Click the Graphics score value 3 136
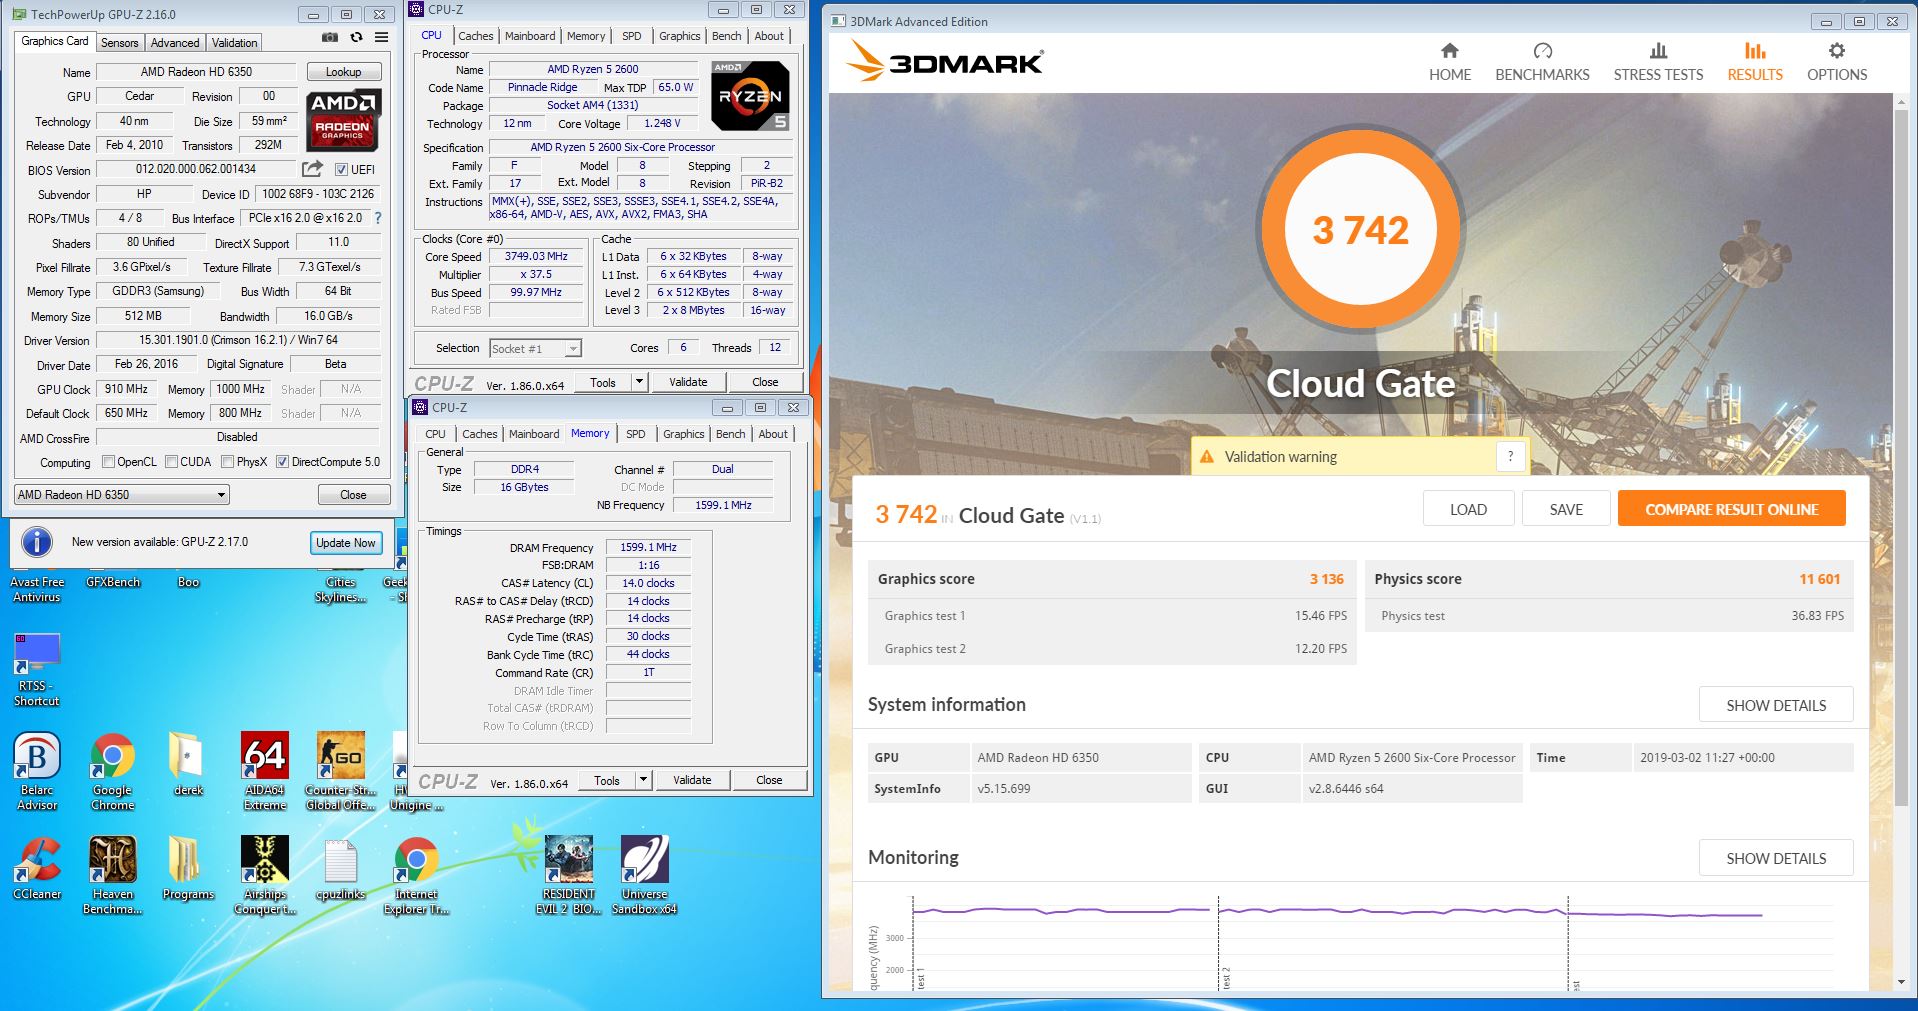Screen dimensions: 1918x1011 click(x=1326, y=579)
